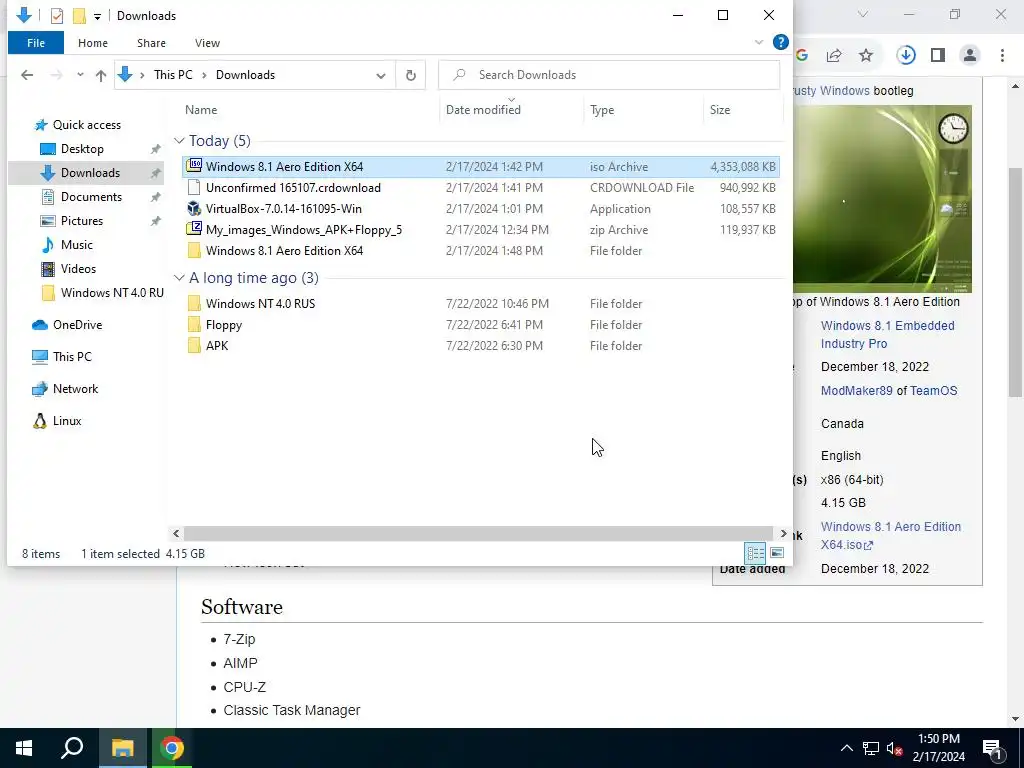The width and height of the screenshot is (1024, 768).
Task: Open taskbar search magnifier
Action: coord(72,748)
